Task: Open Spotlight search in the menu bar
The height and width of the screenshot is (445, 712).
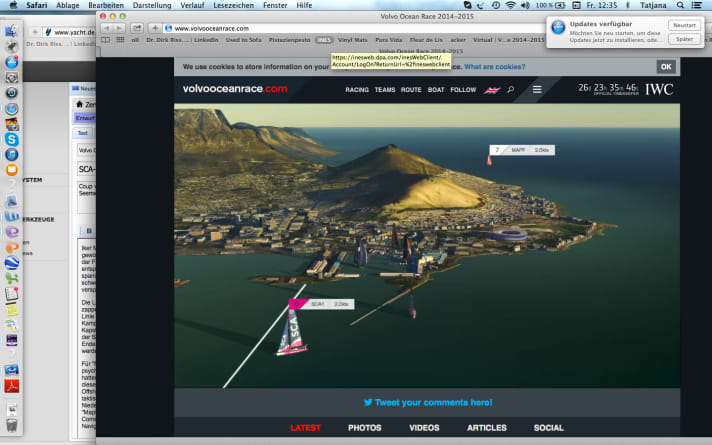Action: [x=680, y=5]
